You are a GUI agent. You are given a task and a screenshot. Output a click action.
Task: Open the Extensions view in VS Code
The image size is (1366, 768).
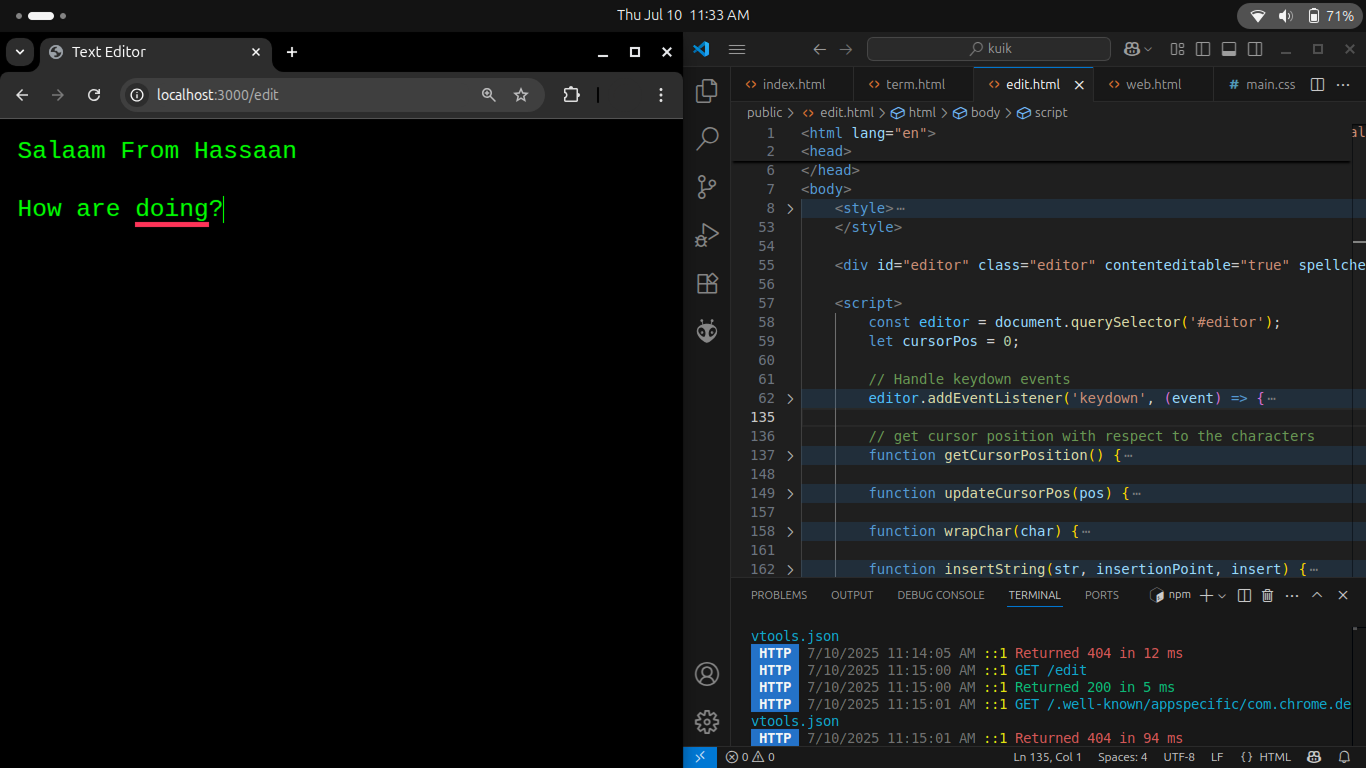707,283
